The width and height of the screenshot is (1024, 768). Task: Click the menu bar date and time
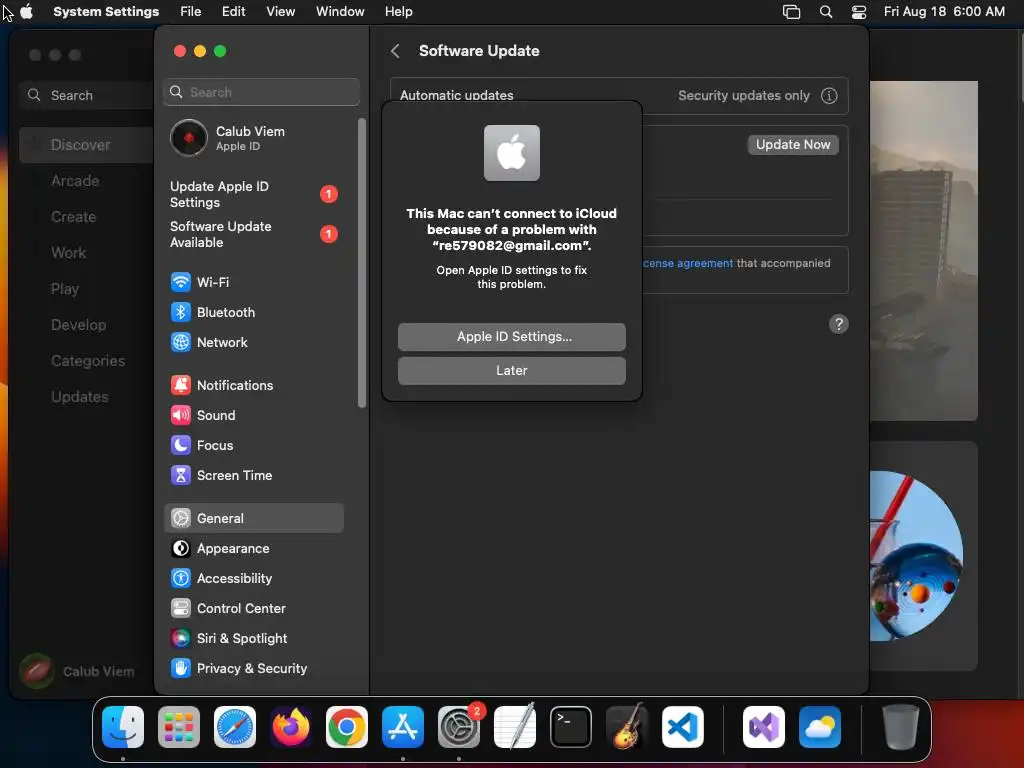pos(944,12)
